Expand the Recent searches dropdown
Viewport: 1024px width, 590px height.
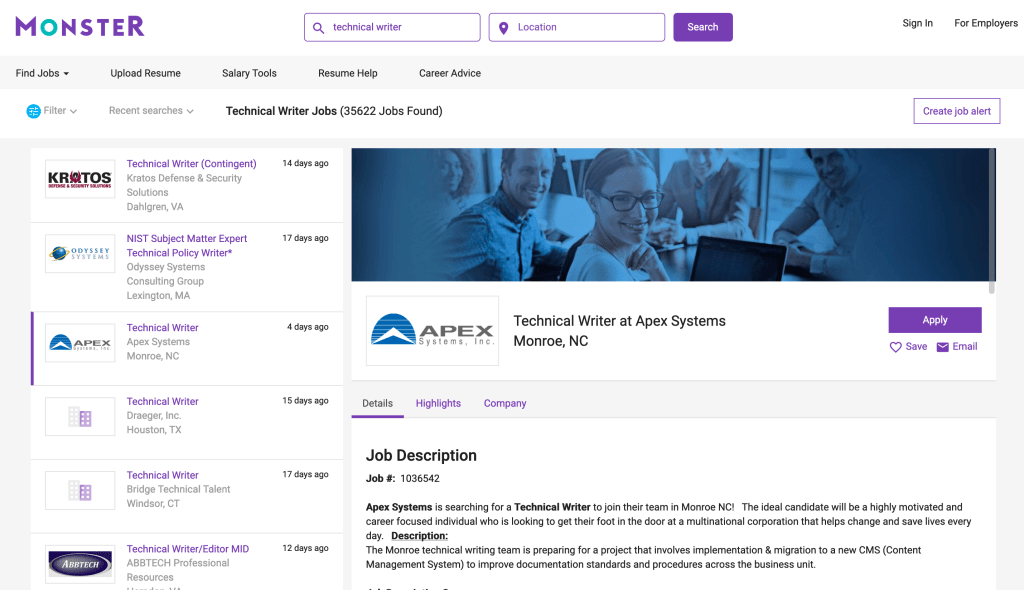coord(151,111)
